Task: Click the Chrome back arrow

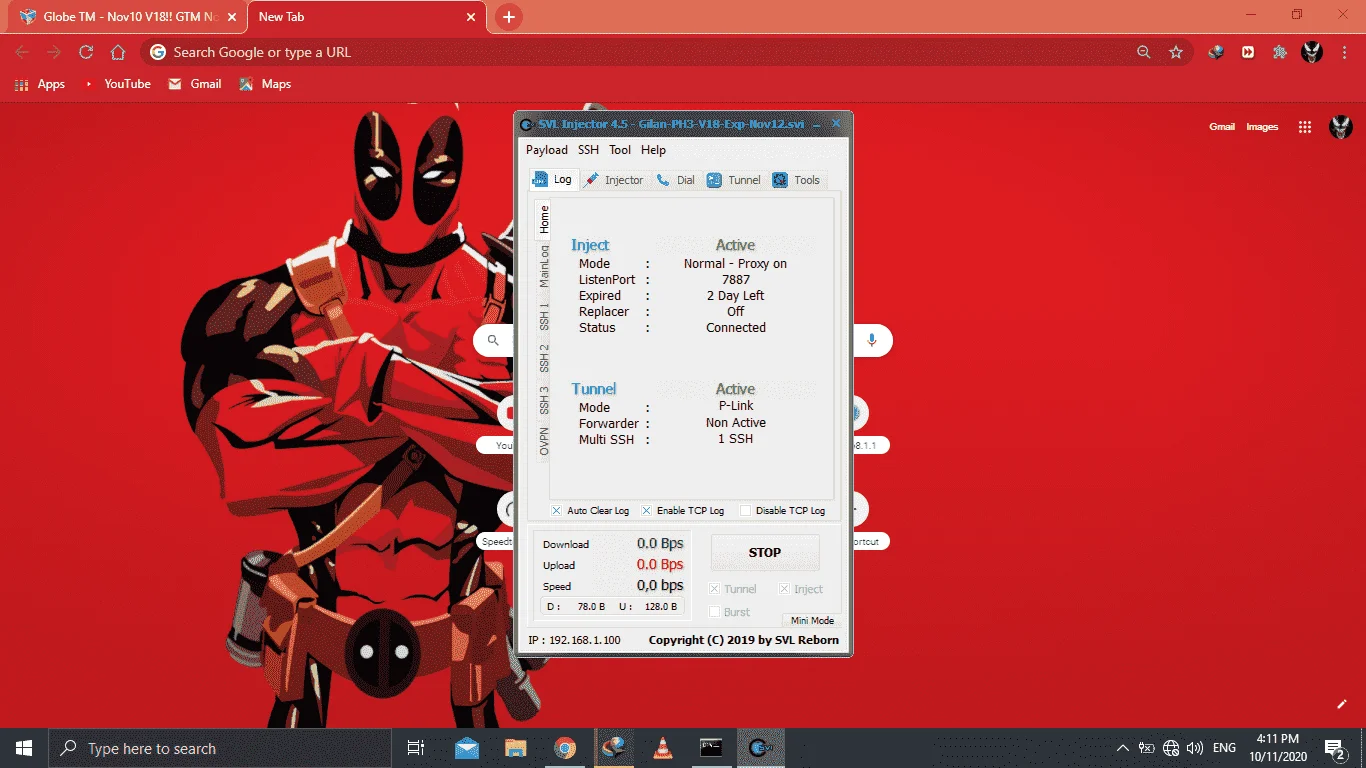Action: pyautogui.click(x=22, y=52)
